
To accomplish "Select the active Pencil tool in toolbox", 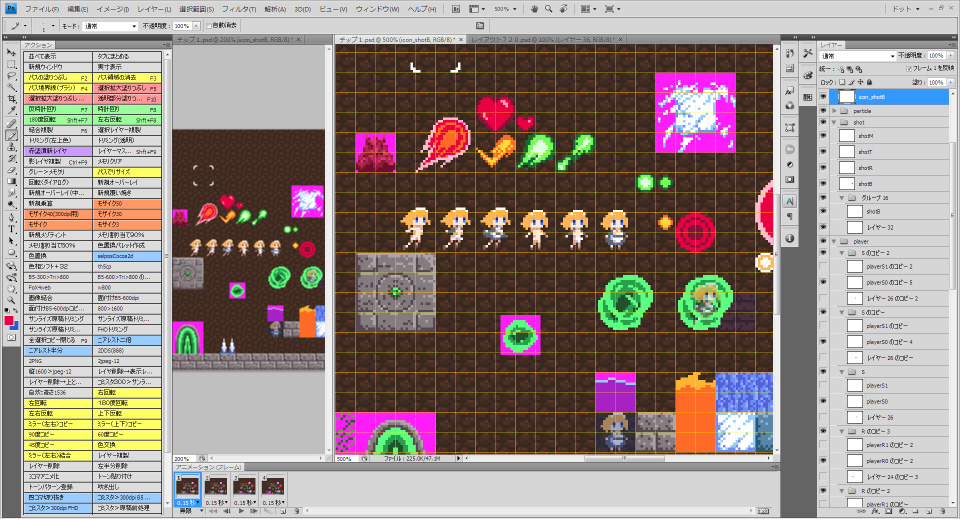I will pyautogui.click(x=11, y=136).
